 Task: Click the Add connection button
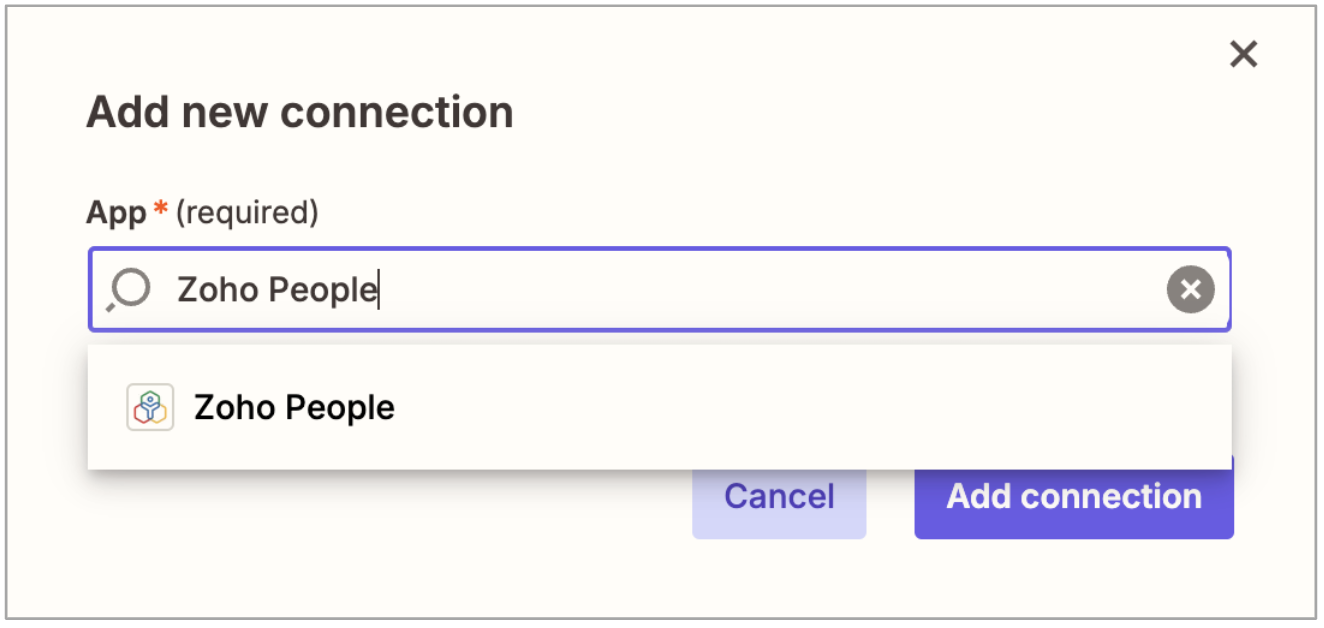(x=1073, y=497)
